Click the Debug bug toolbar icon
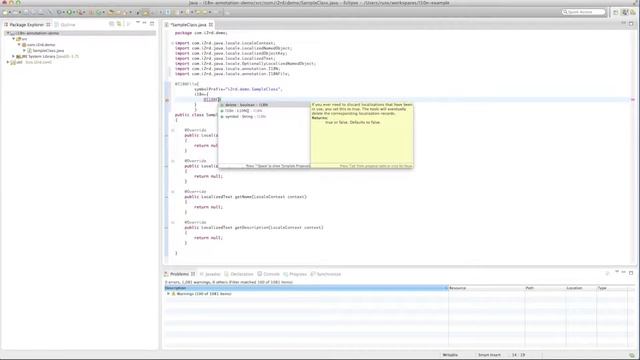 tap(59, 12)
